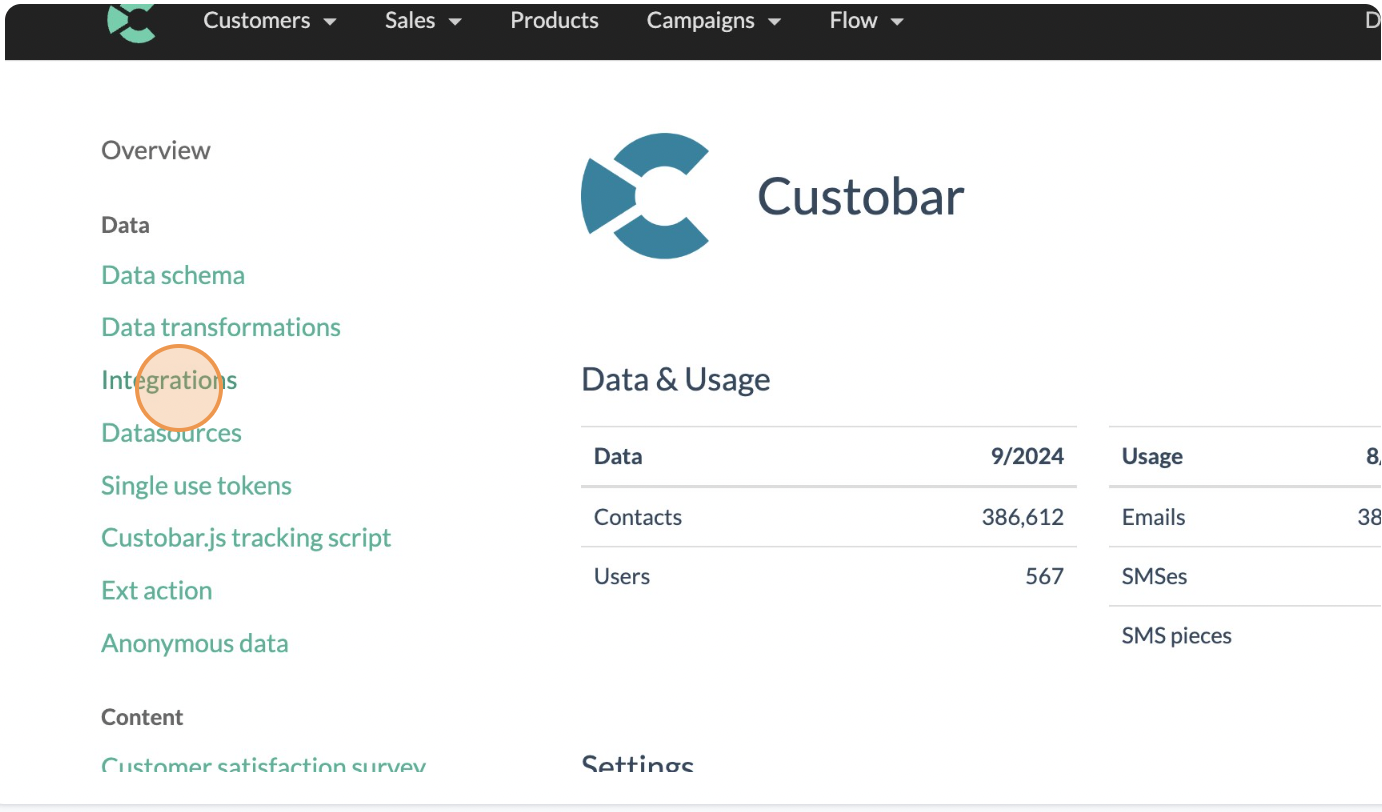Click the 567 users value
The height and width of the screenshot is (812, 1382).
tap(1045, 576)
